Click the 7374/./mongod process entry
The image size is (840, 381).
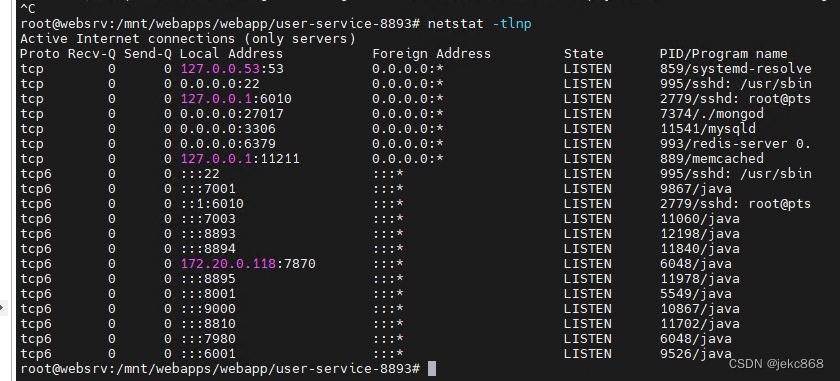(711, 114)
